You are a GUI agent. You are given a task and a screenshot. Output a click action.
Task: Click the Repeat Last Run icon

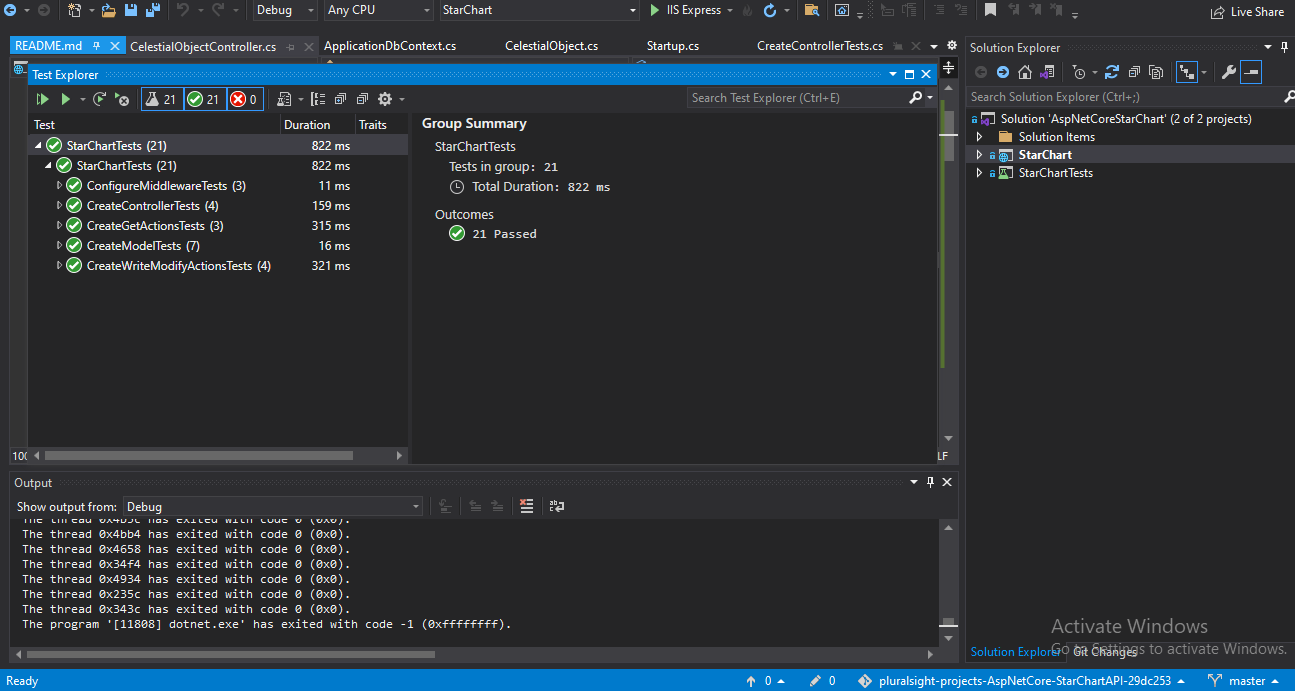pos(98,99)
